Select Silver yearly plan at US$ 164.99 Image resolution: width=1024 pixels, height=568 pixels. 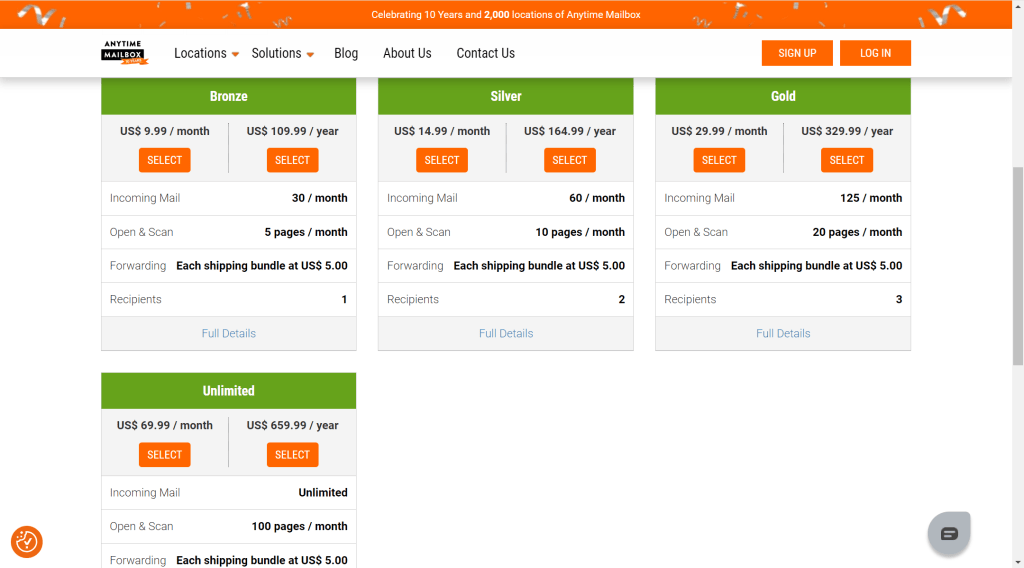(x=569, y=160)
